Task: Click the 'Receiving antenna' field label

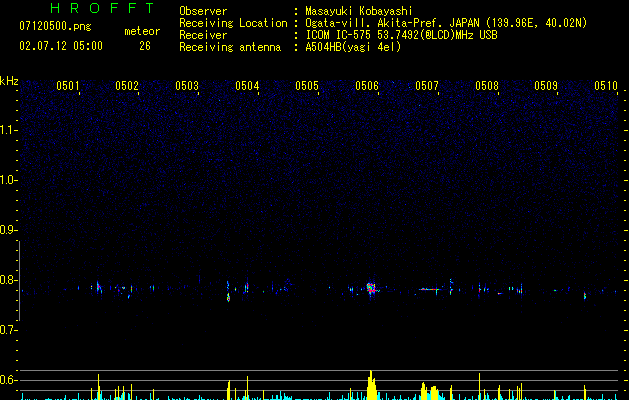Action: [230, 47]
